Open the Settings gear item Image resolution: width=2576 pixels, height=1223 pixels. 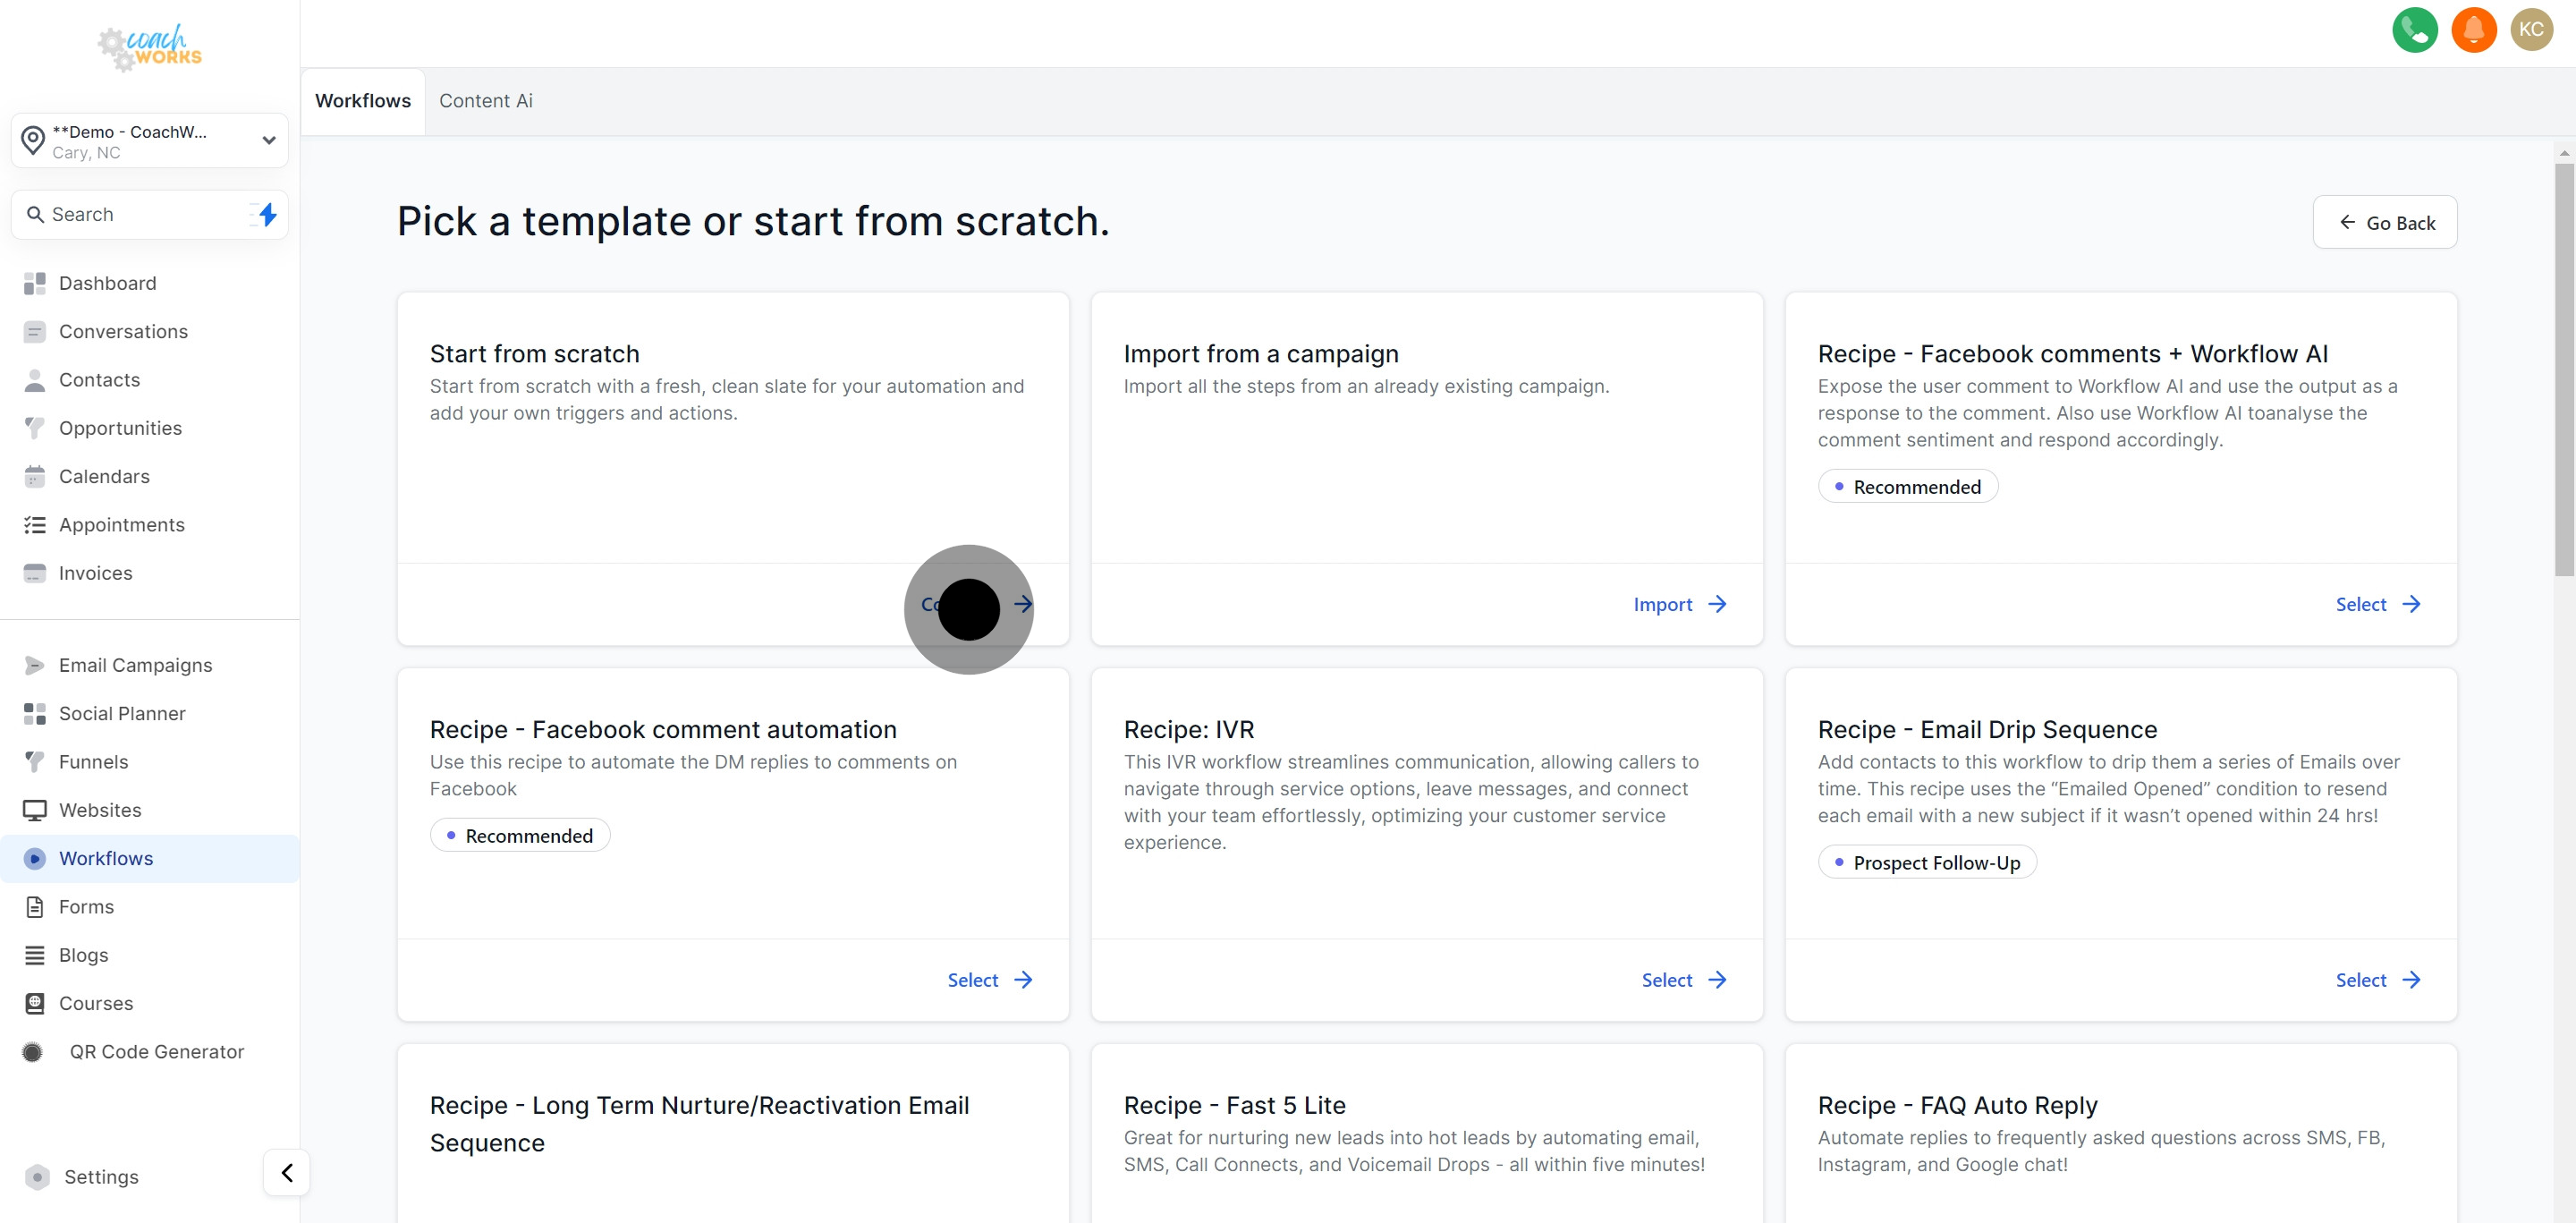pyautogui.click(x=100, y=1177)
